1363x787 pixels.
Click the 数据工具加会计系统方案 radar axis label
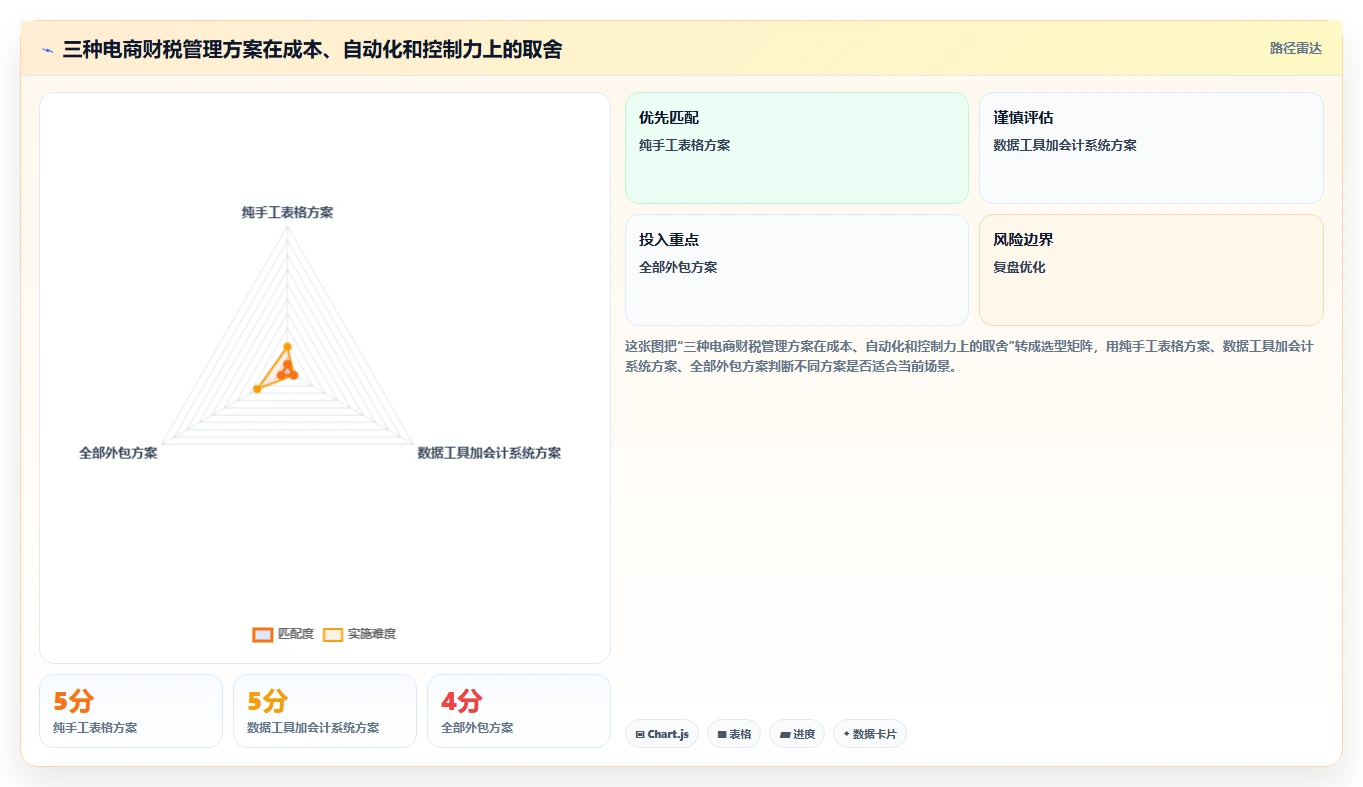tap(489, 453)
